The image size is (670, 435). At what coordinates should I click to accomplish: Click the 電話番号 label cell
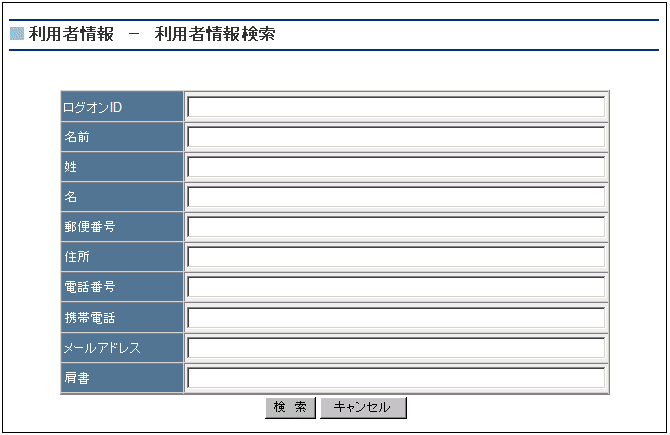coord(122,287)
